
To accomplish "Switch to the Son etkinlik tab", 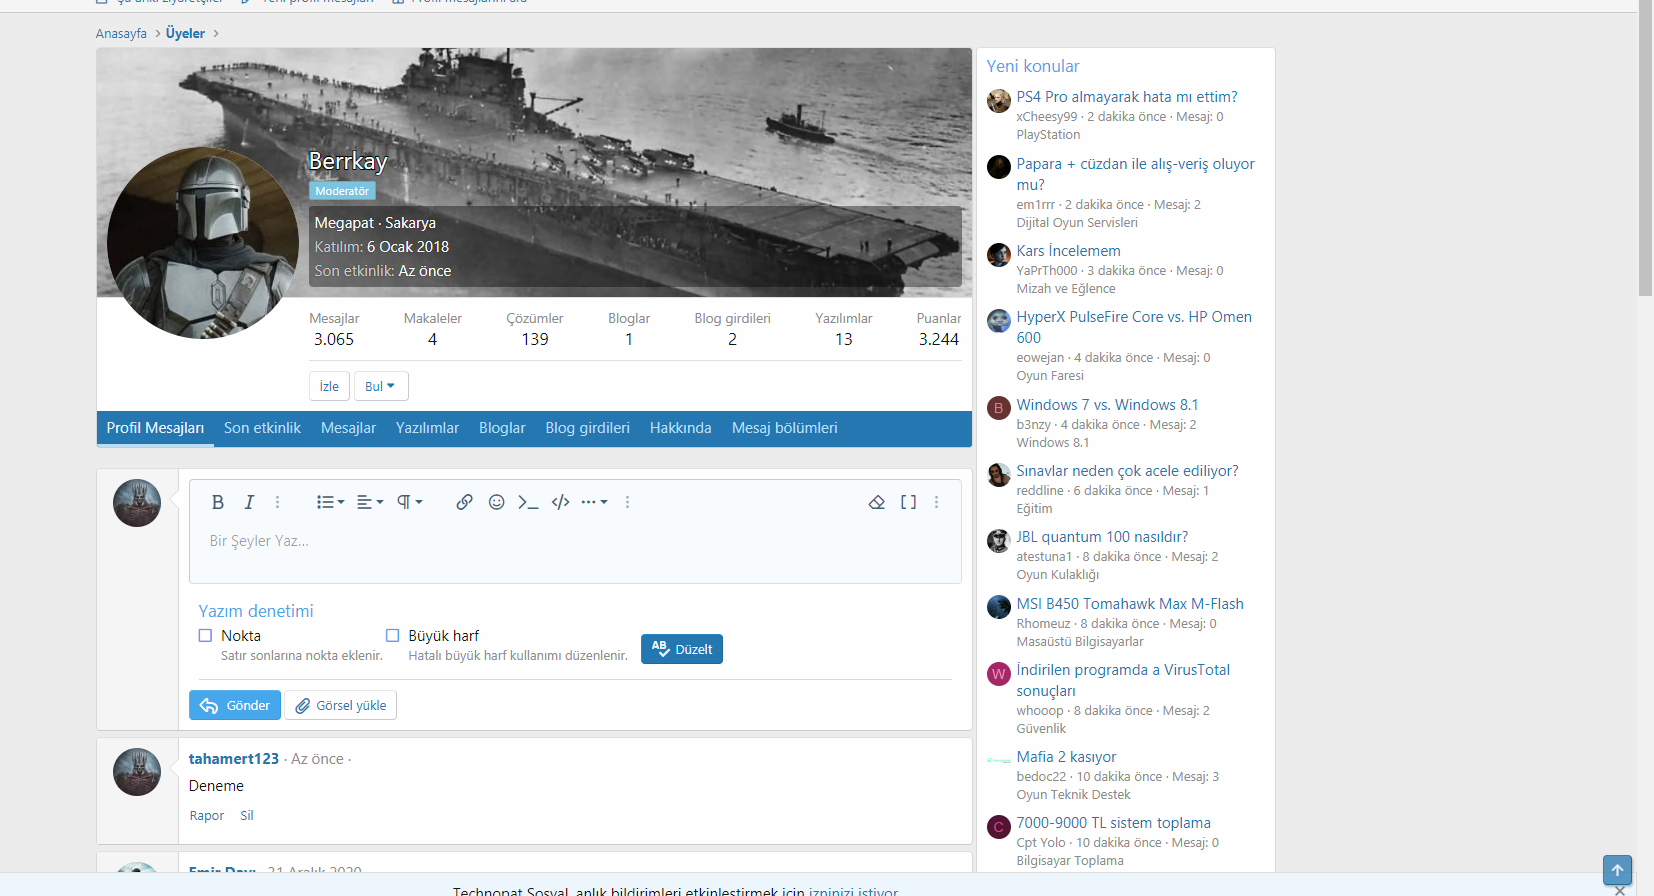I will pos(262,428).
